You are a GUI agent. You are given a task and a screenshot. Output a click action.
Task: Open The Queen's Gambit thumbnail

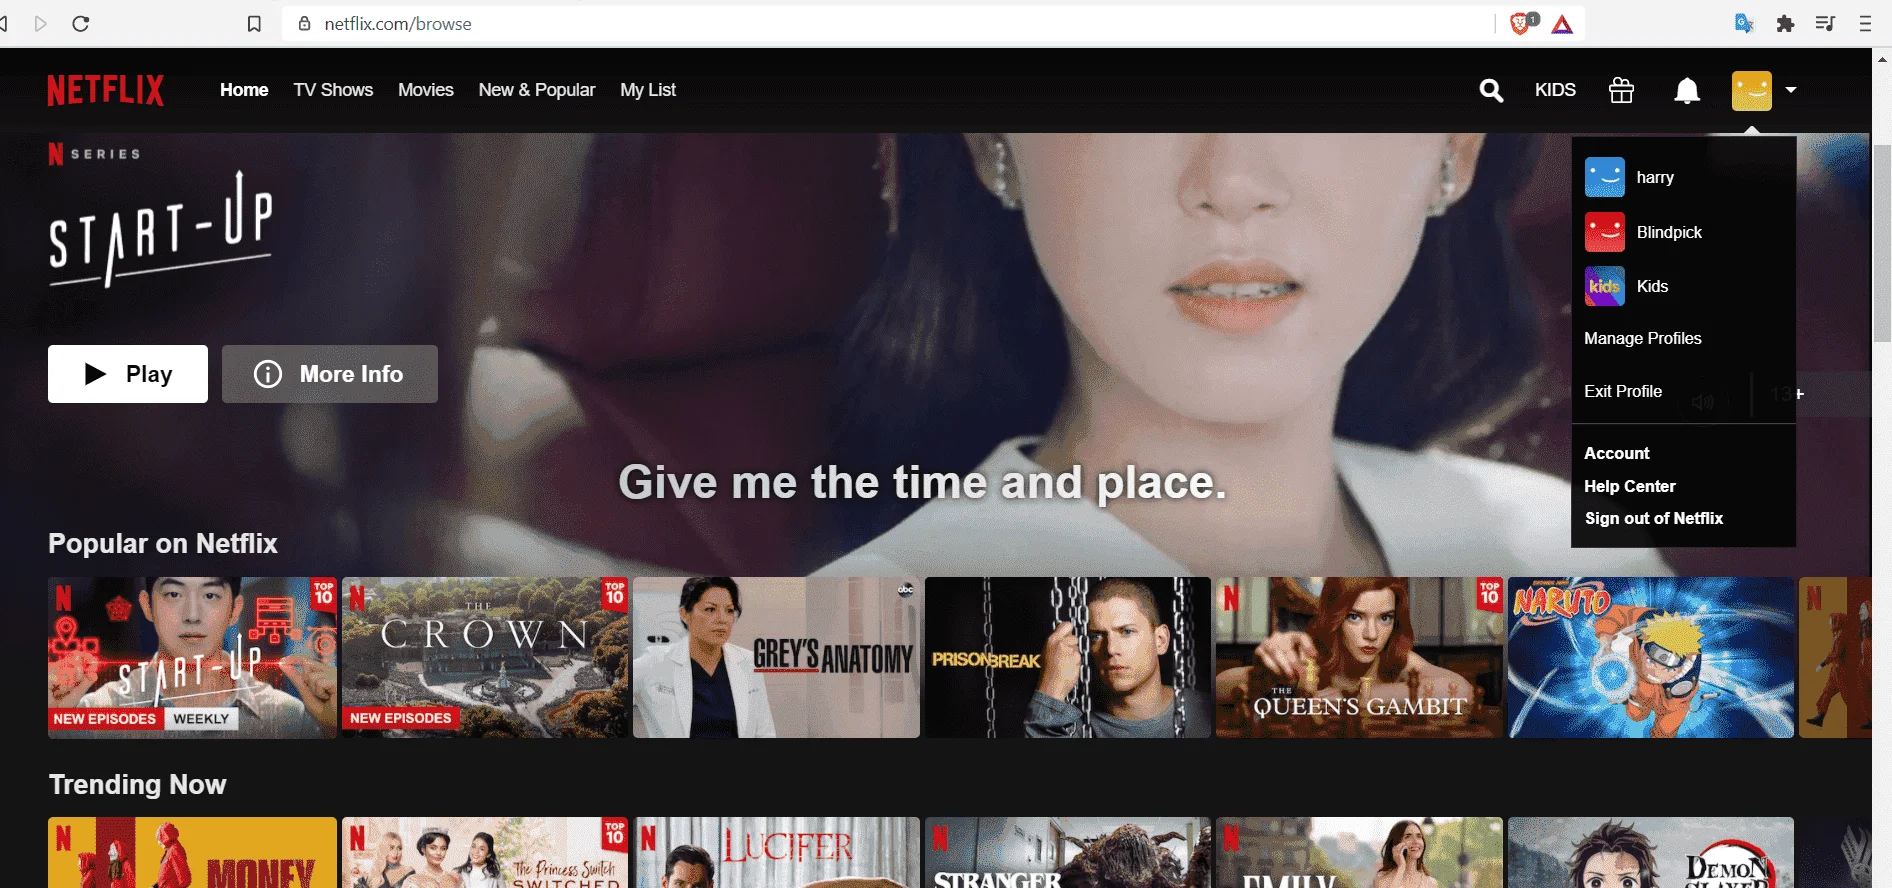(x=1359, y=657)
